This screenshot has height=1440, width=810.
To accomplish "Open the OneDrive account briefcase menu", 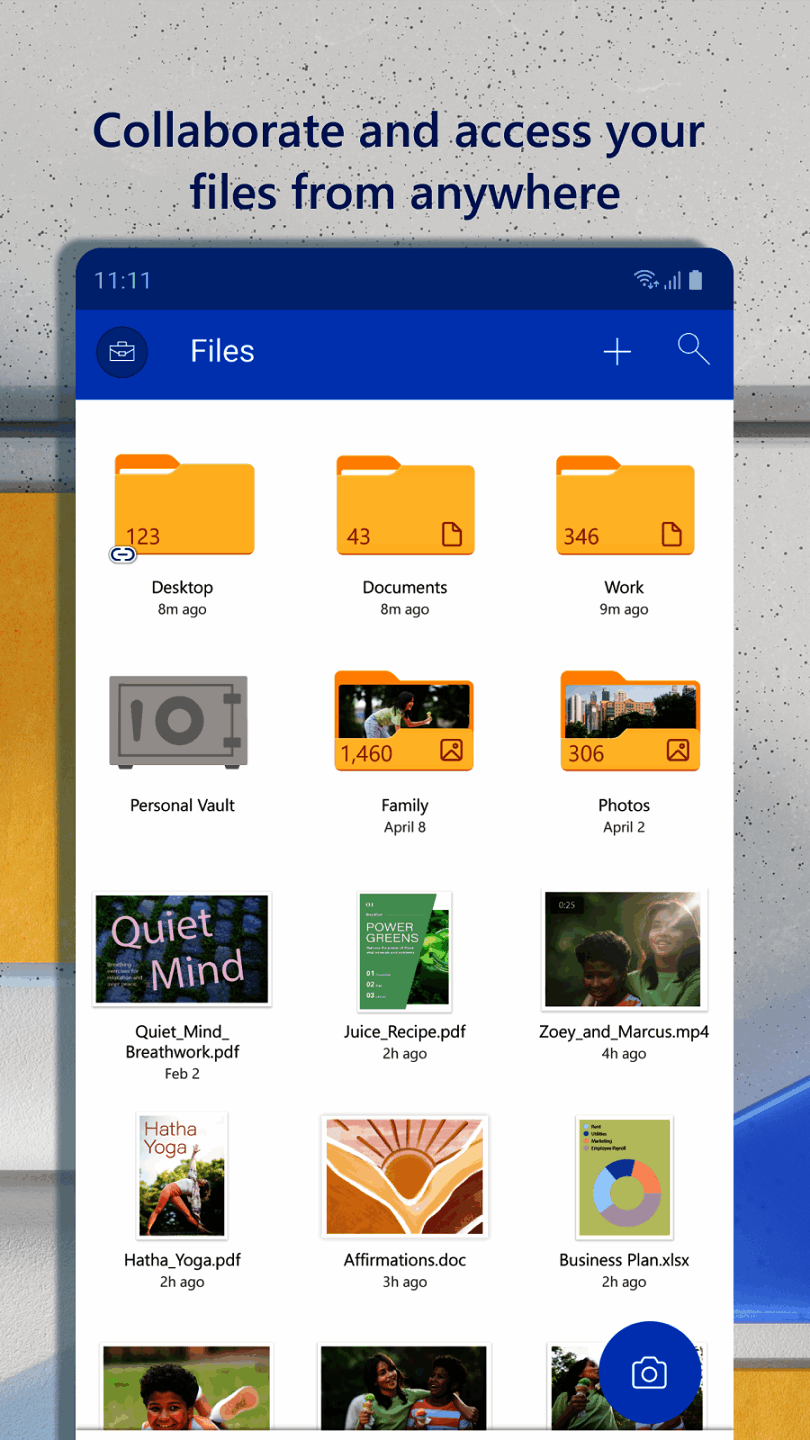I will [121, 352].
